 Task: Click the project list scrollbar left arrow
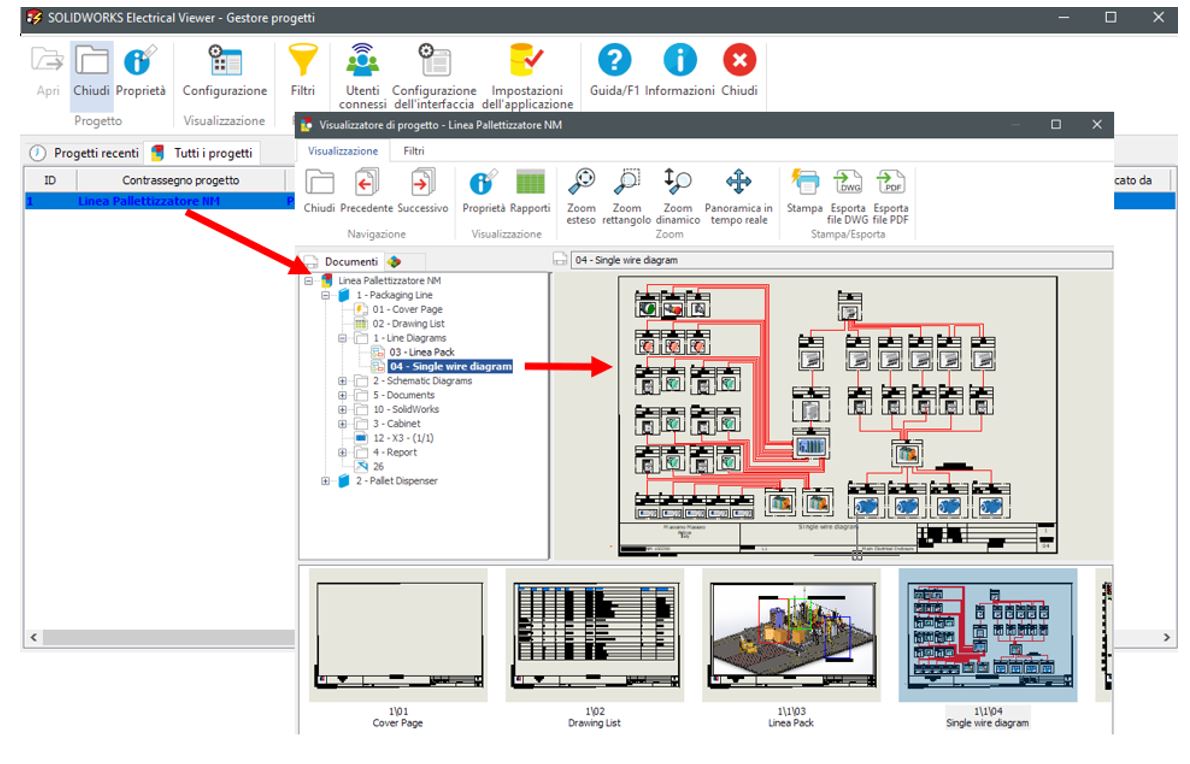pyautogui.click(x=33, y=637)
